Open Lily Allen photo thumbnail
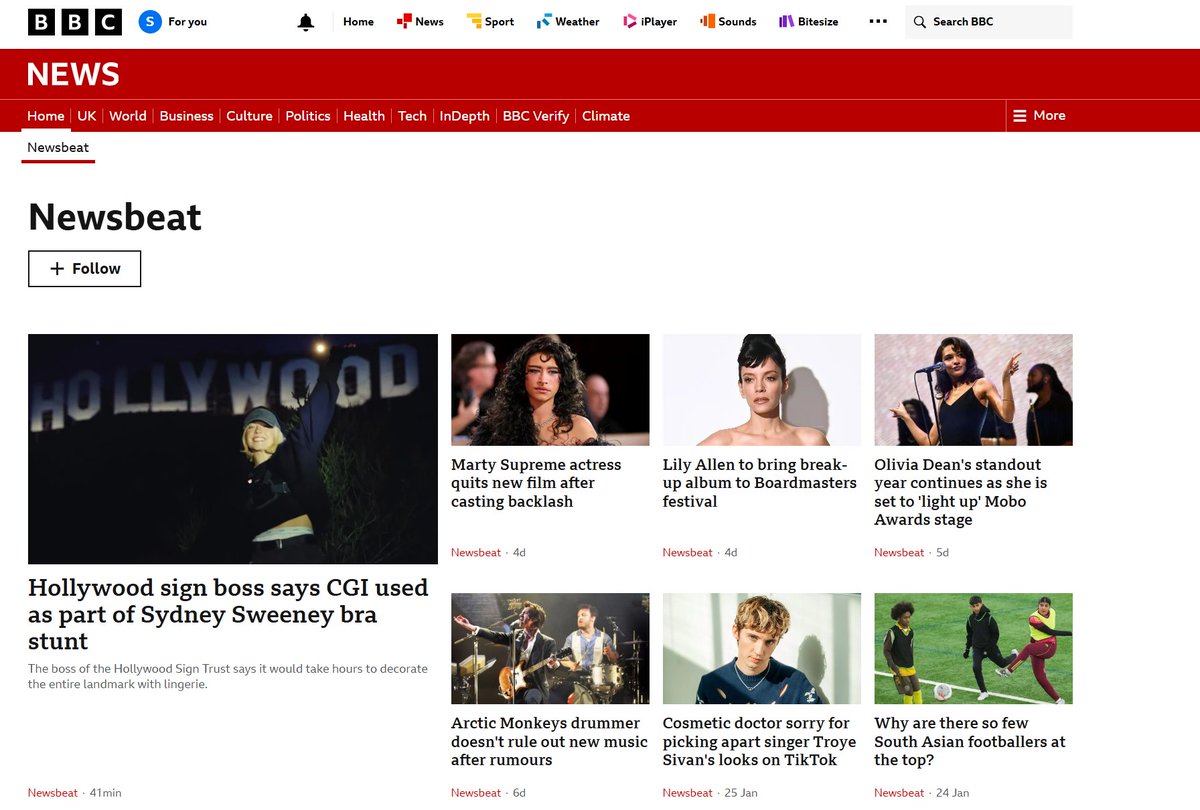Image resolution: width=1200 pixels, height=810 pixels. pyautogui.click(x=762, y=390)
